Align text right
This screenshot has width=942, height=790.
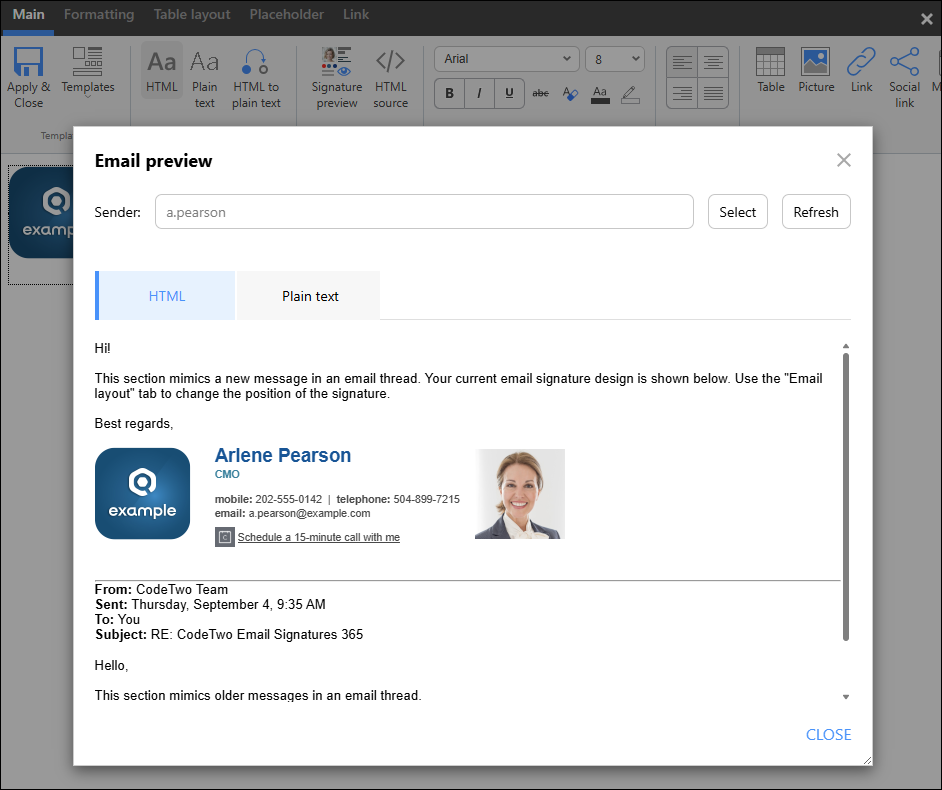[x=682, y=93]
